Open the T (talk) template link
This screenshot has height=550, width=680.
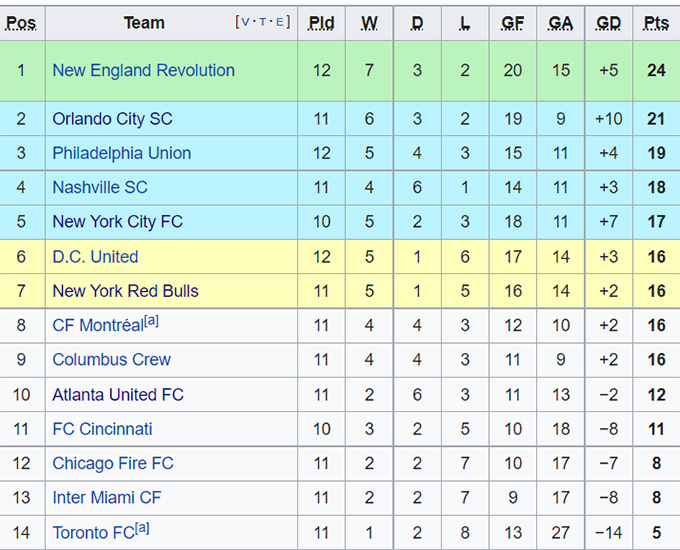(263, 22)
